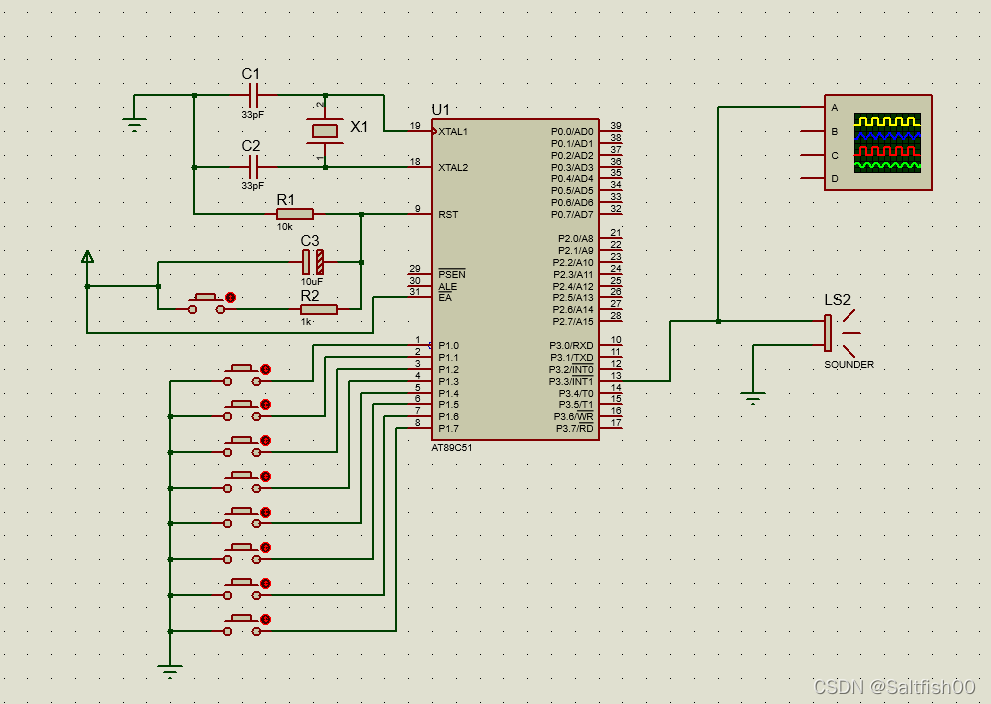Click the X1 crystal label
Viewport: 991px width, 704px height.
coord(359,127)
